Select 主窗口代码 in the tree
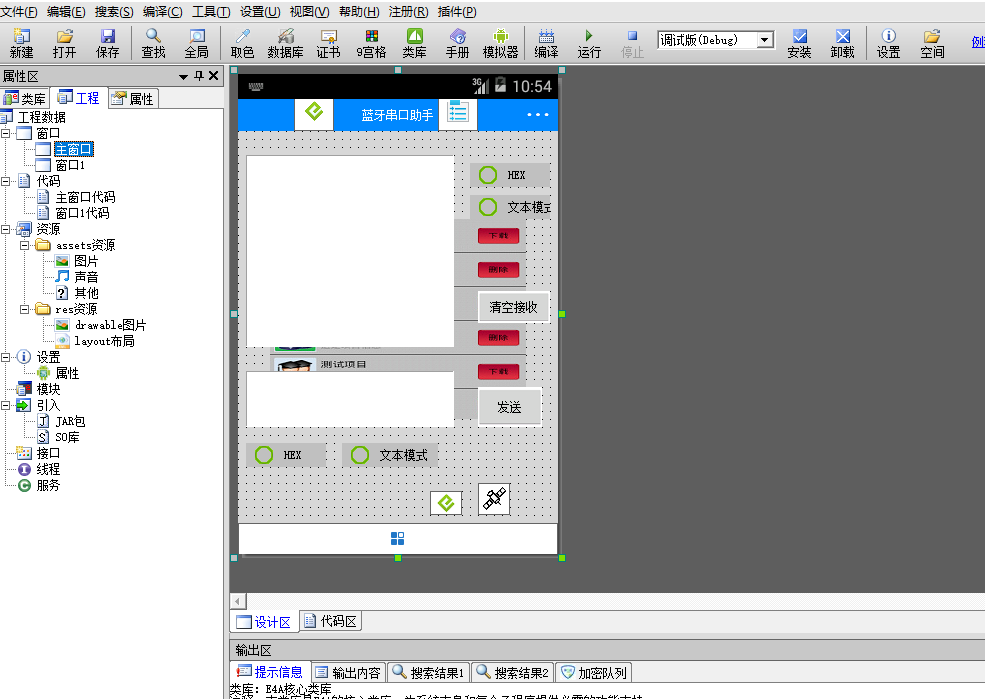 pyautogui.click(x=85, y=197)
